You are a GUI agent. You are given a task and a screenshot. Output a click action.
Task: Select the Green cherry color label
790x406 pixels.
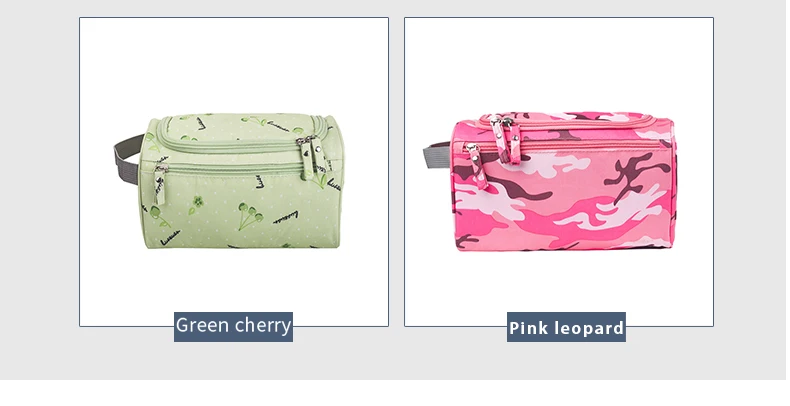pos(233,326)
